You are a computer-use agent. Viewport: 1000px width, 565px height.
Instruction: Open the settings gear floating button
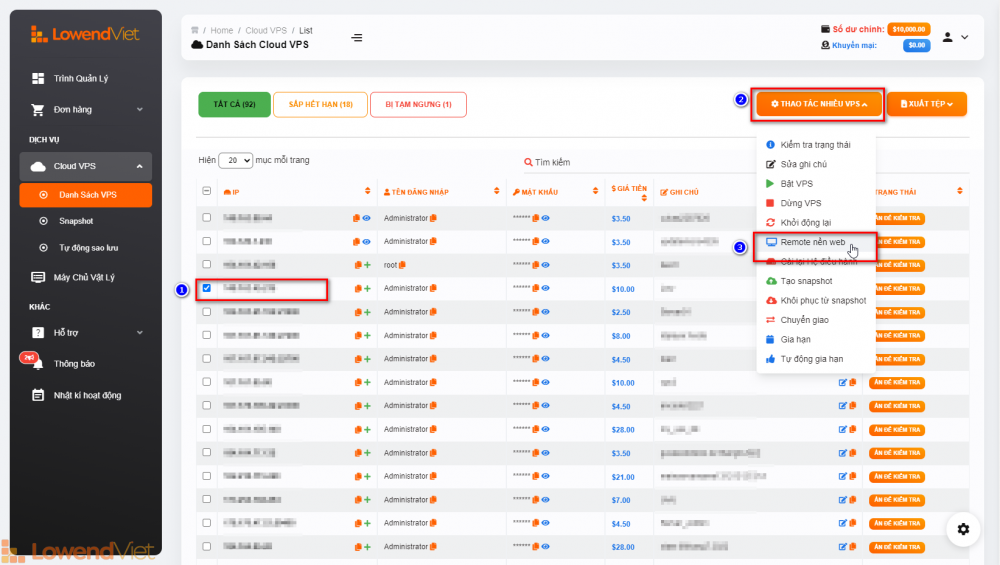coord(963,529)
